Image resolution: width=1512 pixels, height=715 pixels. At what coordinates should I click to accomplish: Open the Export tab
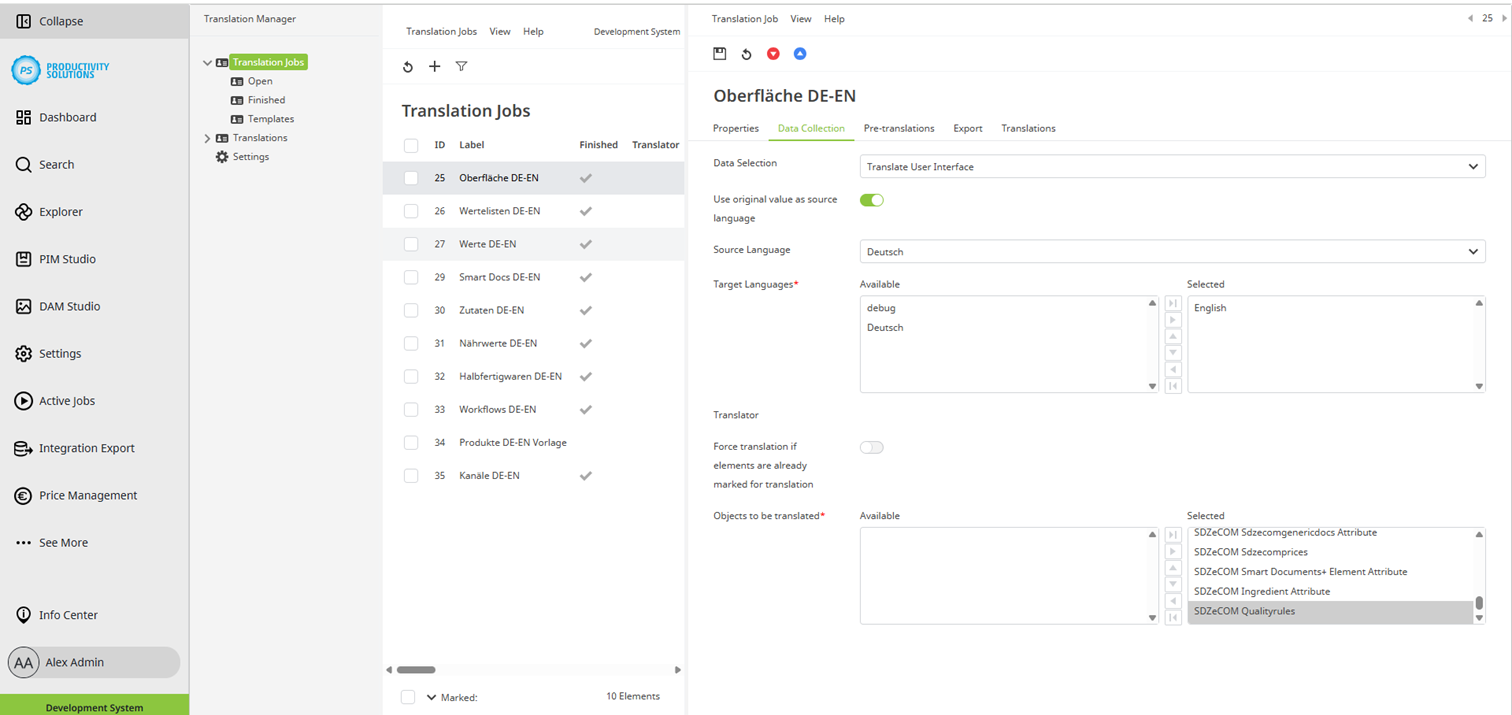(967, 128)
